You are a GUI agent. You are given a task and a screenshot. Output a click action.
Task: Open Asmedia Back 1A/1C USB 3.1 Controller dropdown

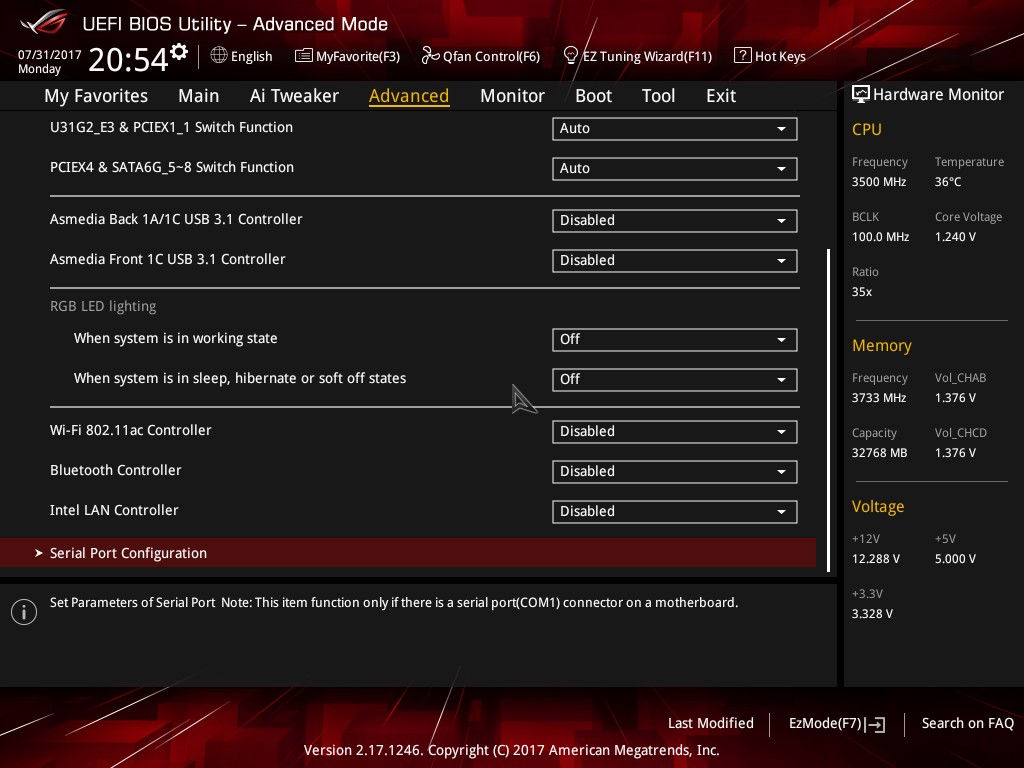tap(675, 221)
